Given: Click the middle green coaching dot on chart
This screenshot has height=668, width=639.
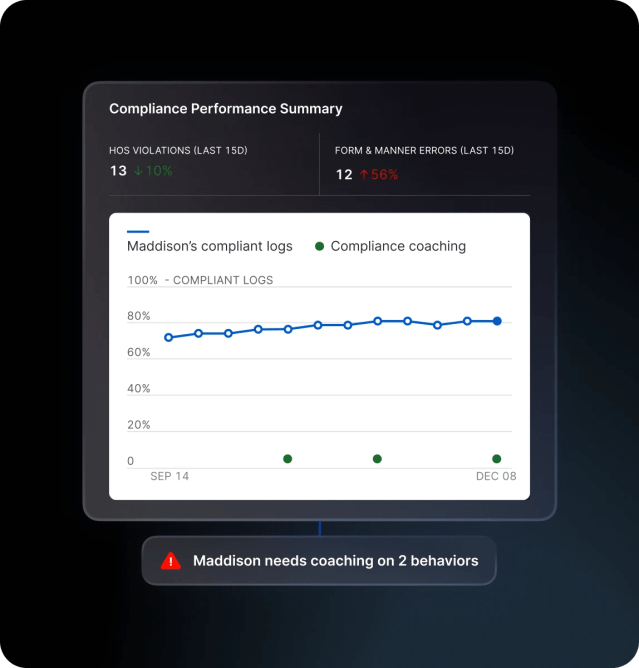Looking at the screenshot, I should pos(377,459).
